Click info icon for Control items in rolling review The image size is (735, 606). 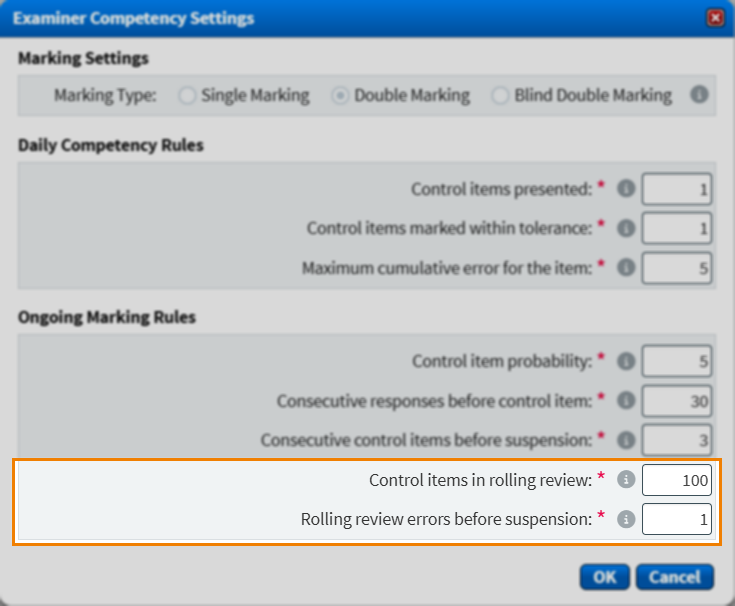(x=627, y=480)
